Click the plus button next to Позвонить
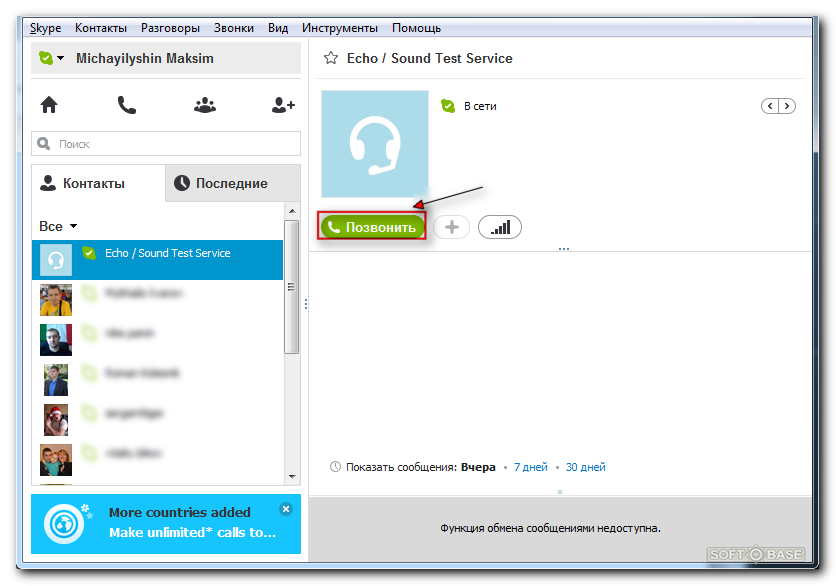 452,227
